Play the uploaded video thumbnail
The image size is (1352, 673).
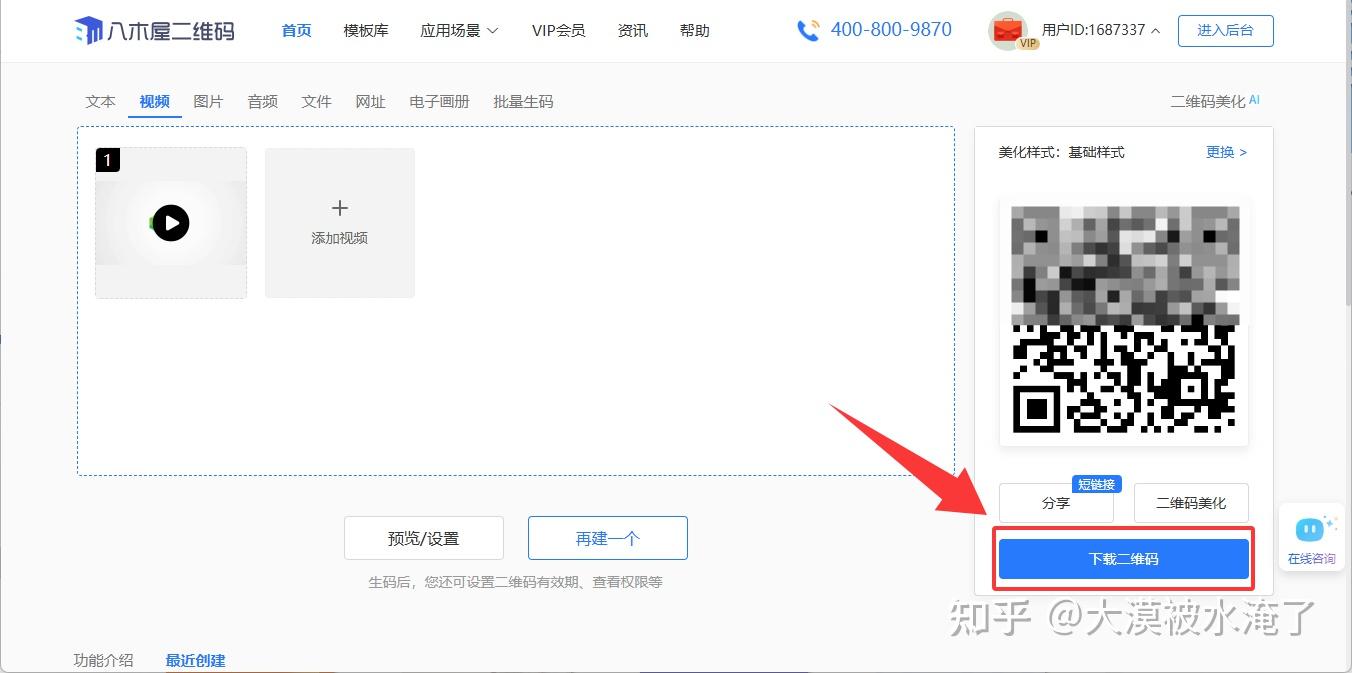[171, 223]
